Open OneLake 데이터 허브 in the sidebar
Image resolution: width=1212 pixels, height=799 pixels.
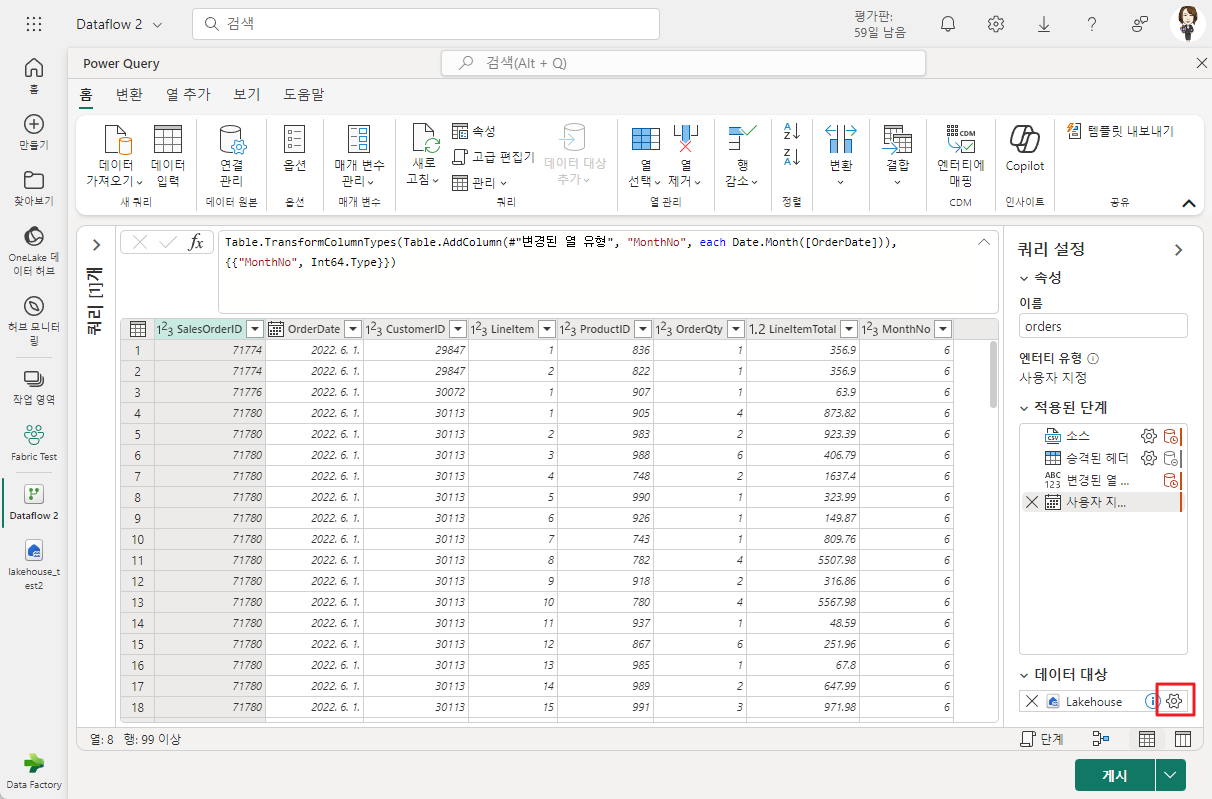click(34, 251)
